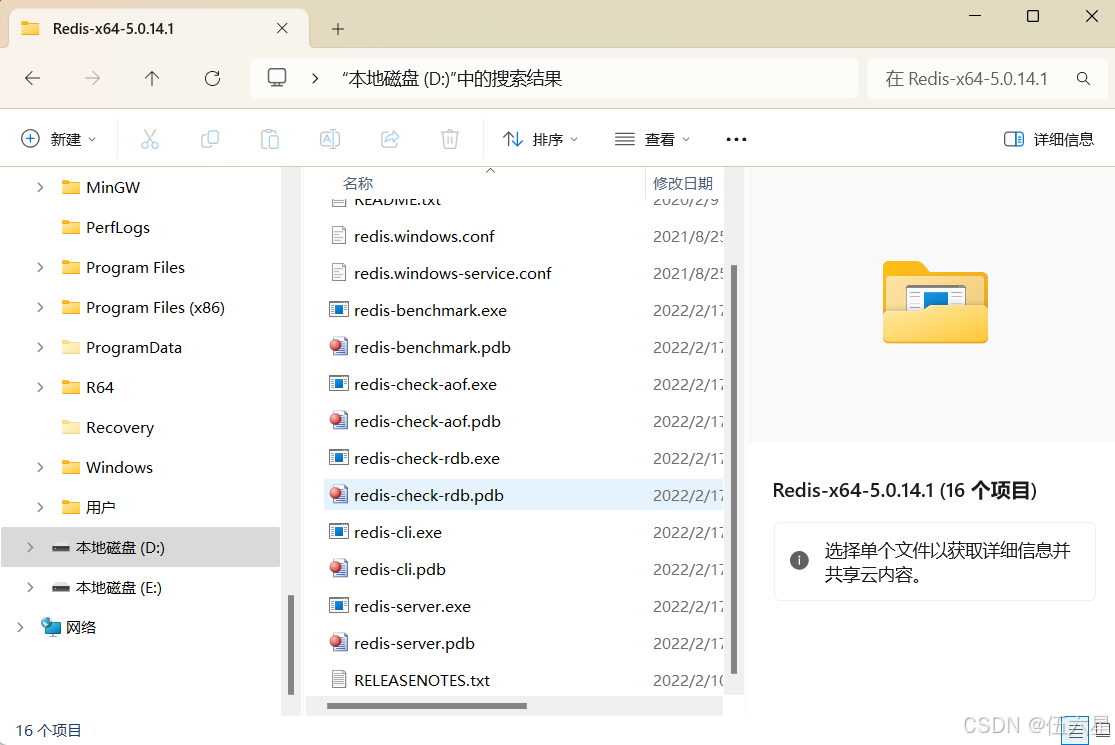Screen dimensions: 1115x745
Task: Navigate forward with forward arrow
Action: click(92, 78)
